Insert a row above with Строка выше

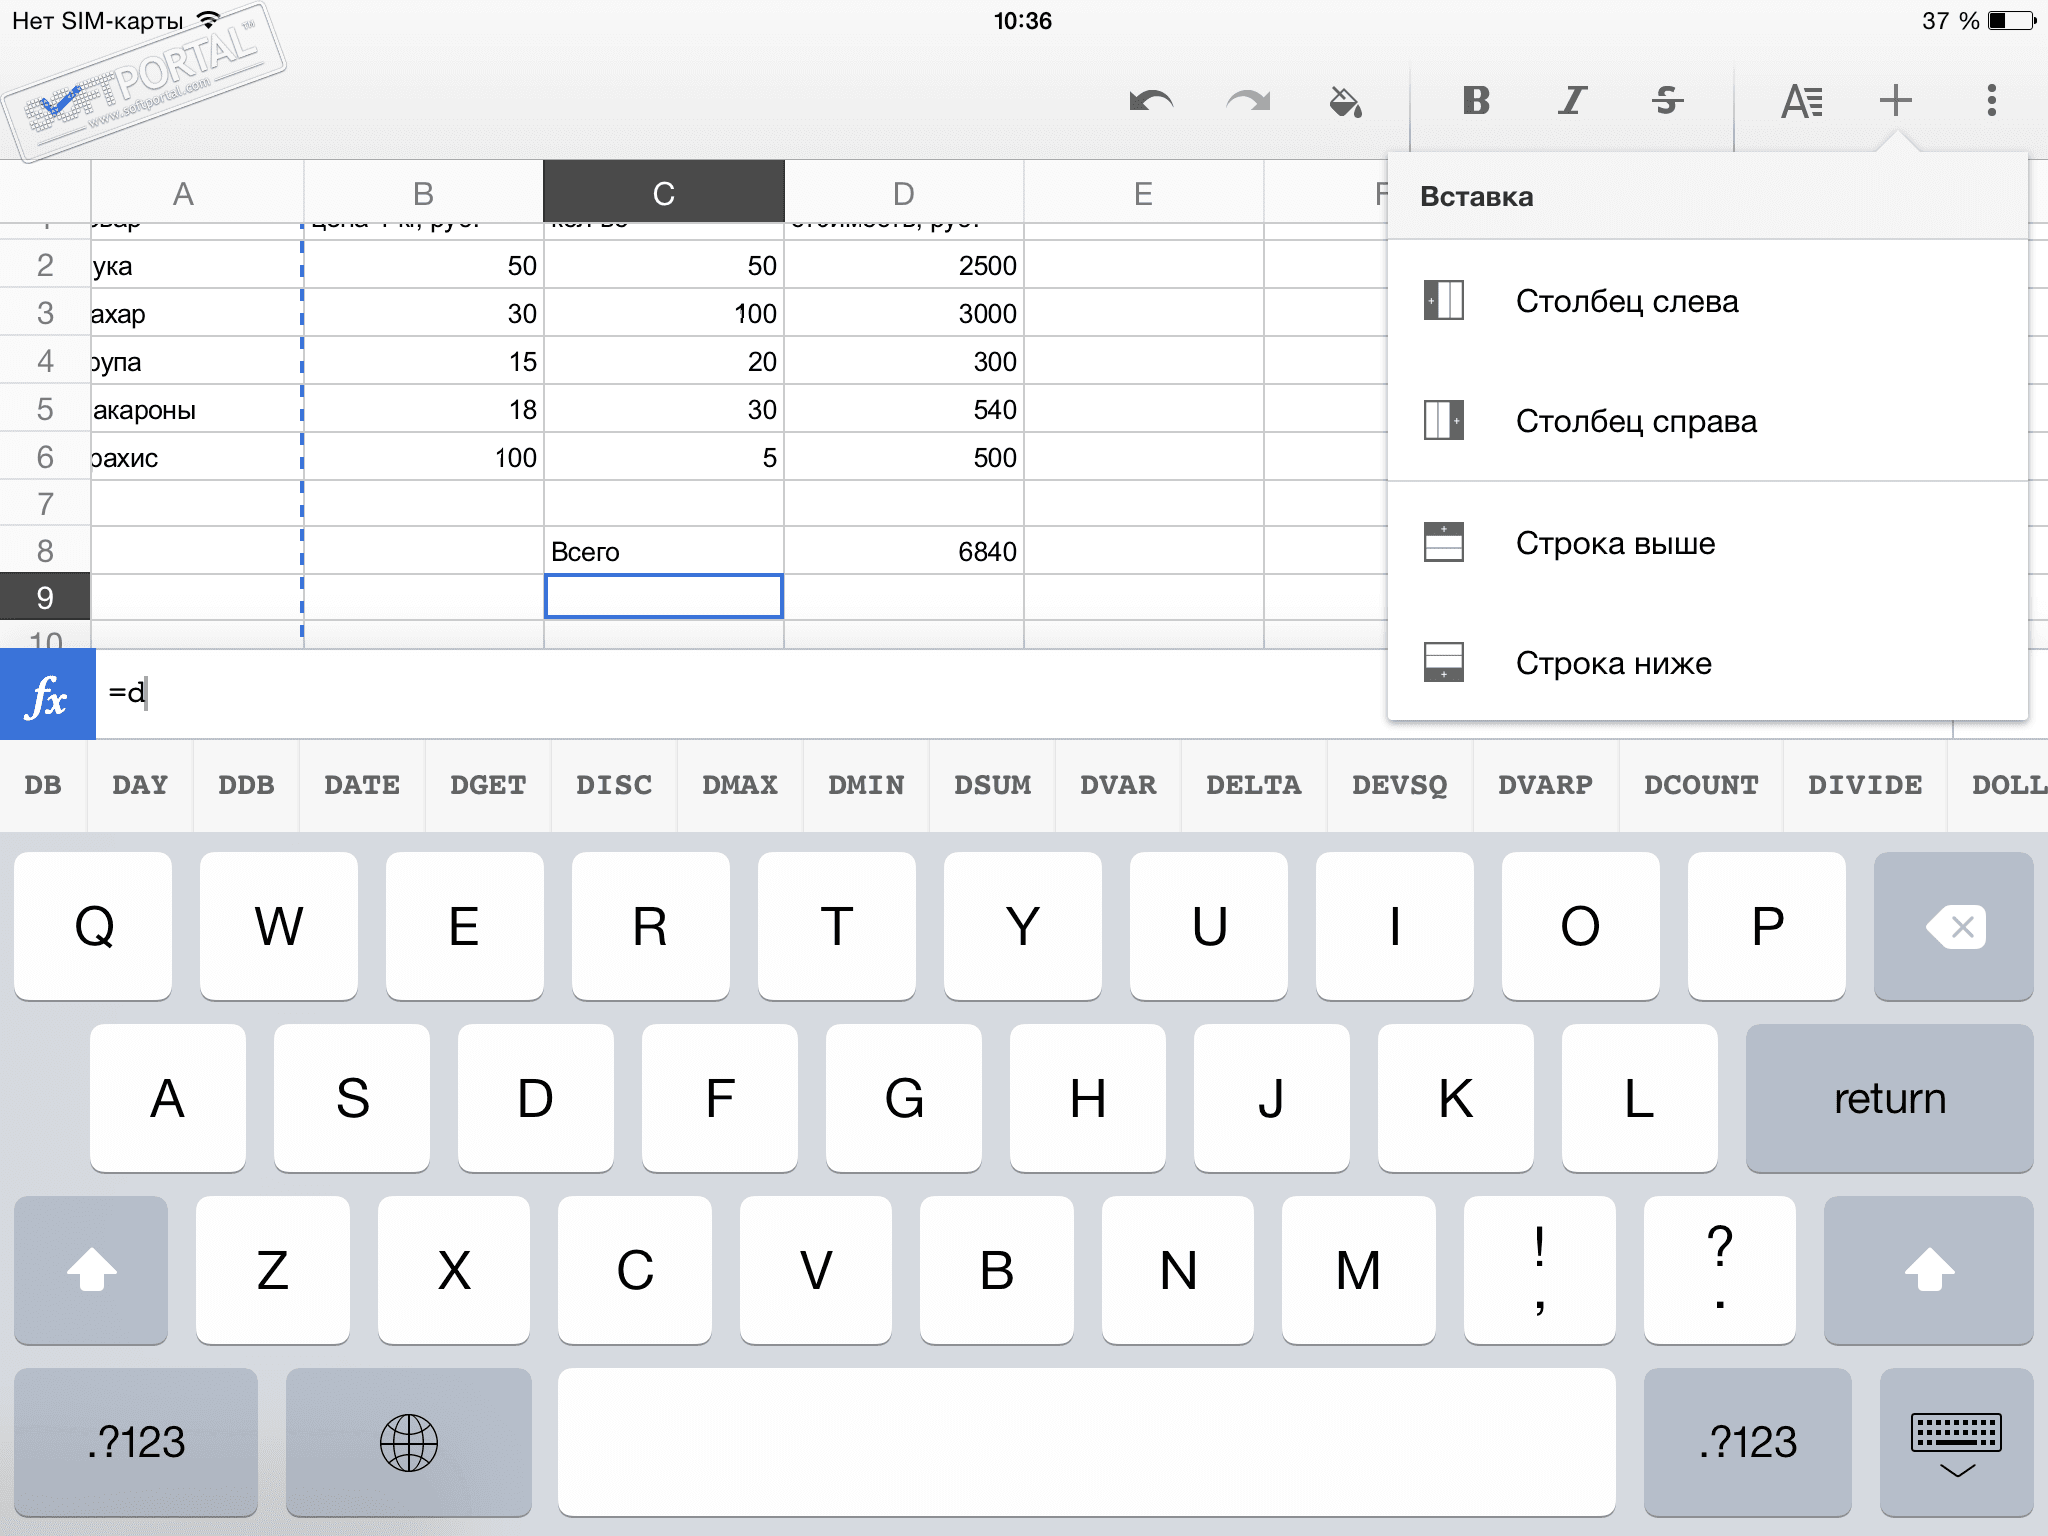pos(1615,543)
